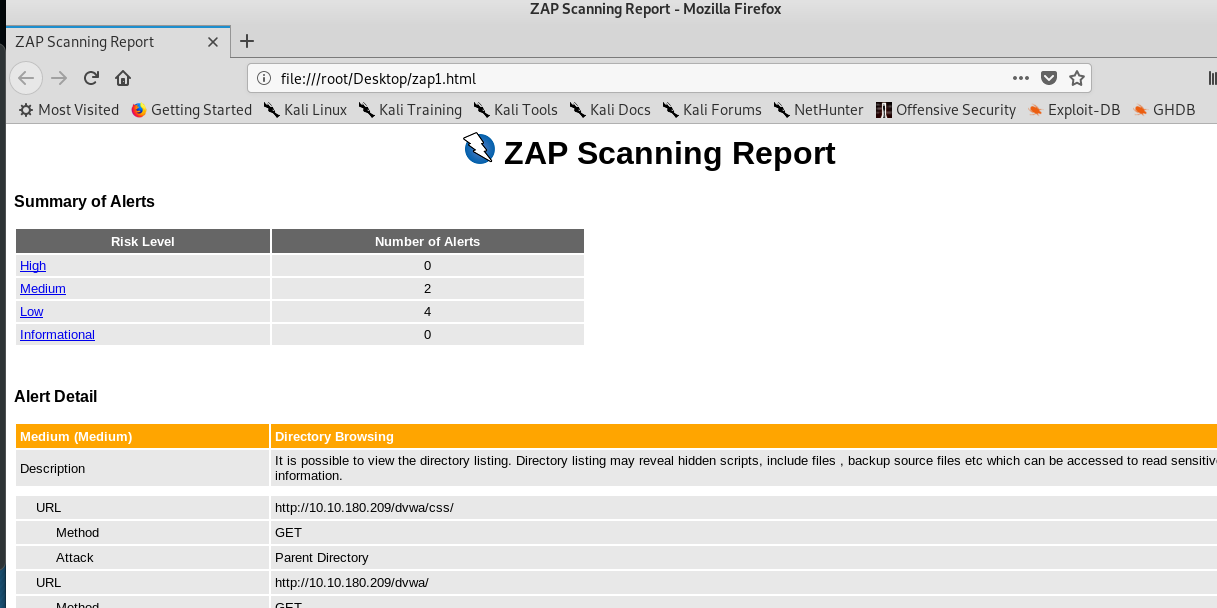Click the 'Medium (Medium)' orange alert cell
1217x608 pixels.
click(x=143, y=436)
